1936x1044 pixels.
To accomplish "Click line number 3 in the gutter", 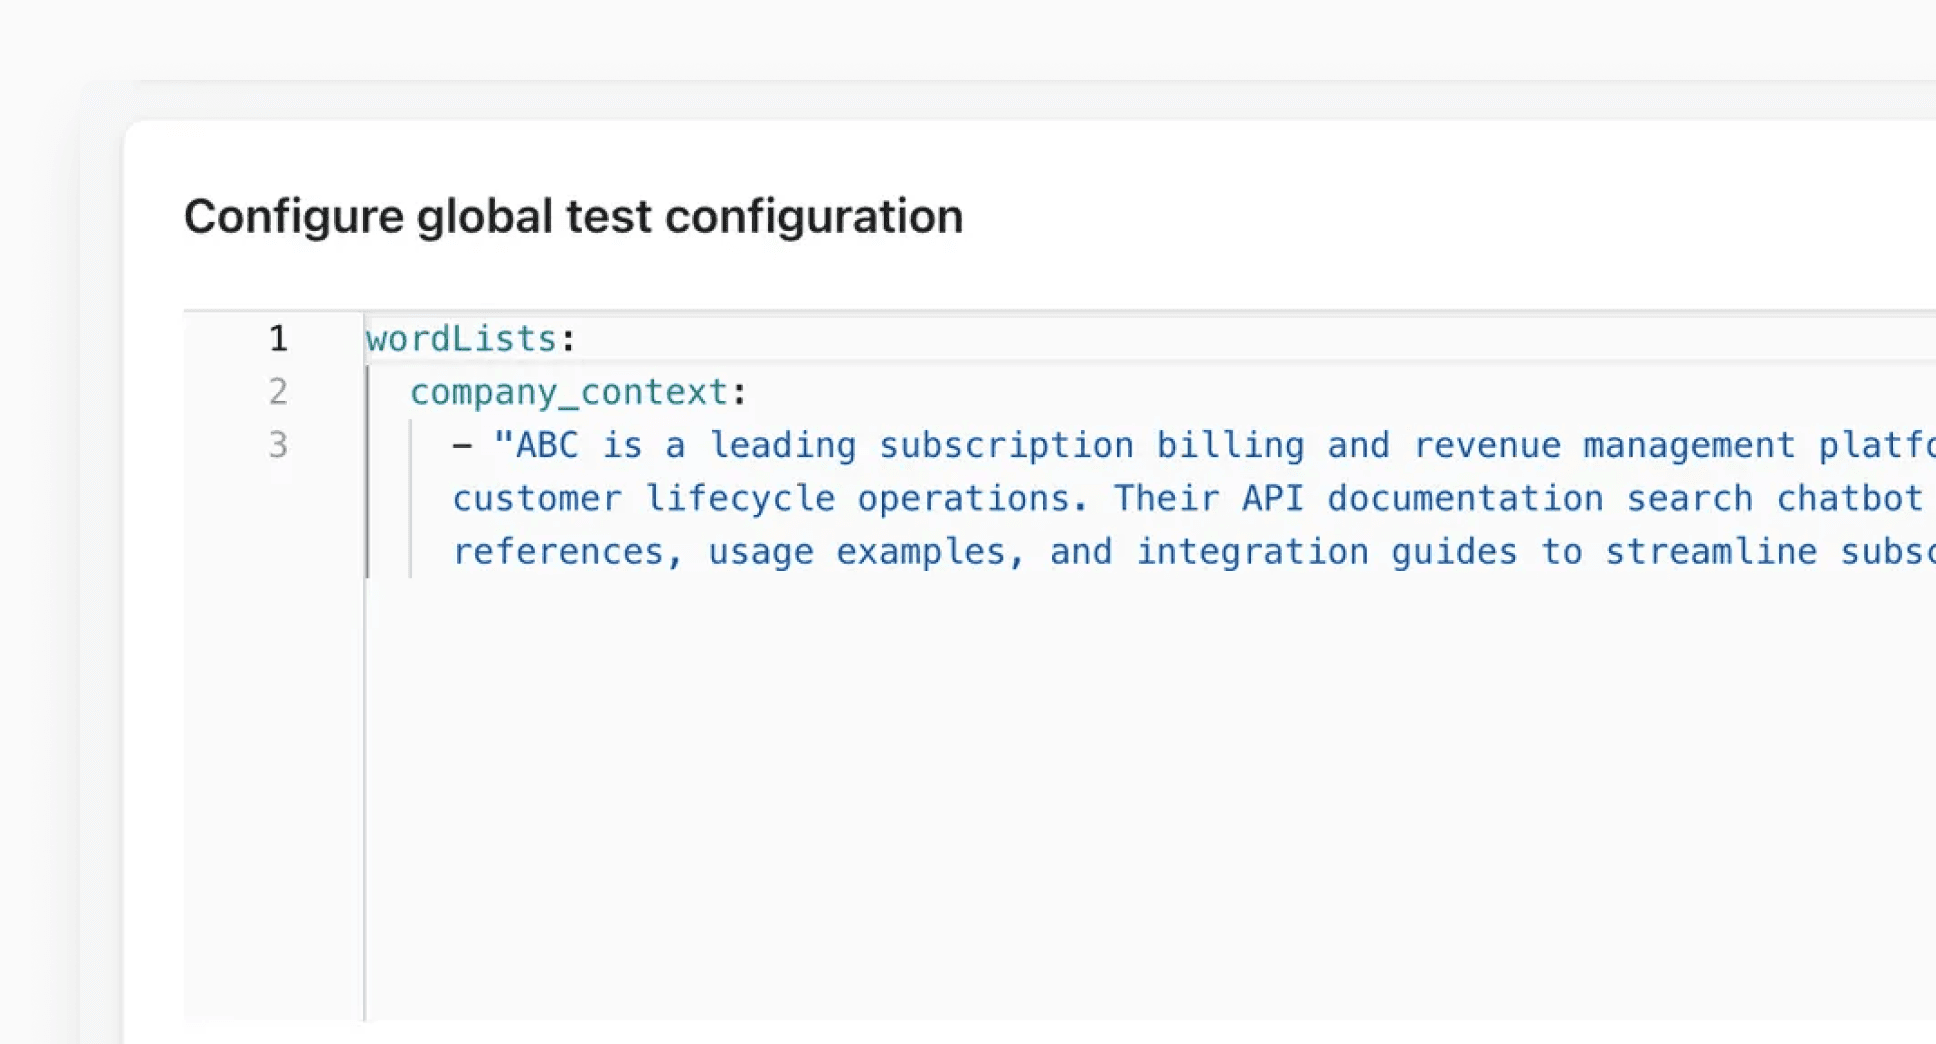I will coord(279,444).
